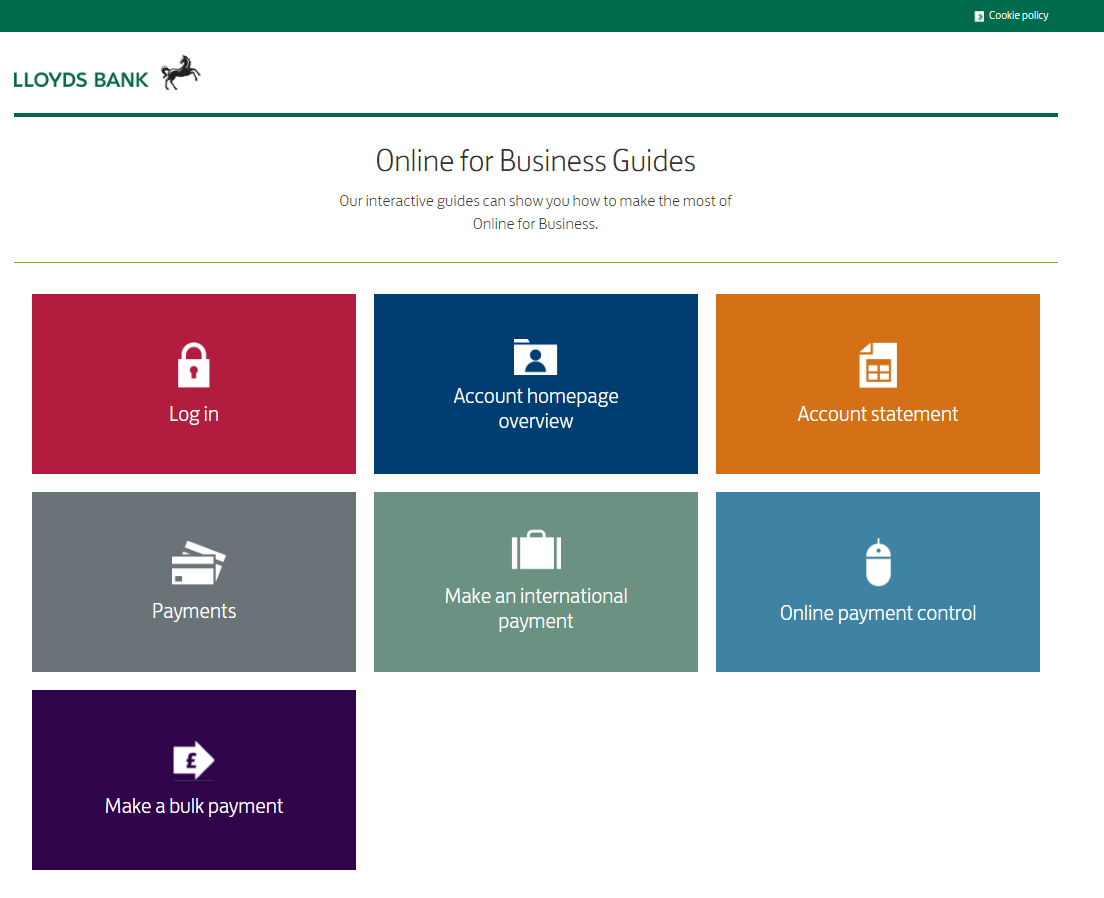Screen dimensions: 1104x898
Task: Open the Log in guide label
Action: 194,414
